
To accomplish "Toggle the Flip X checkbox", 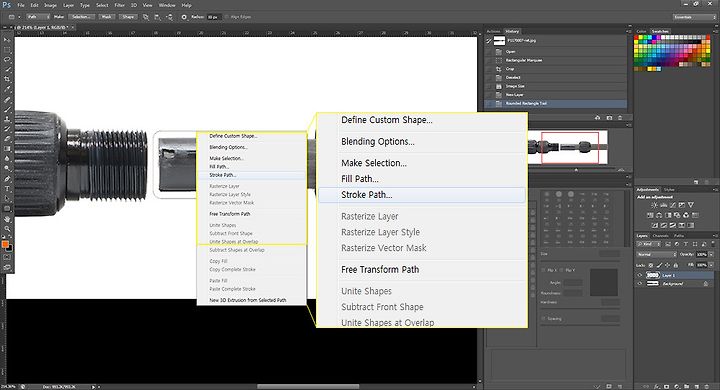I will pos(544,270).
